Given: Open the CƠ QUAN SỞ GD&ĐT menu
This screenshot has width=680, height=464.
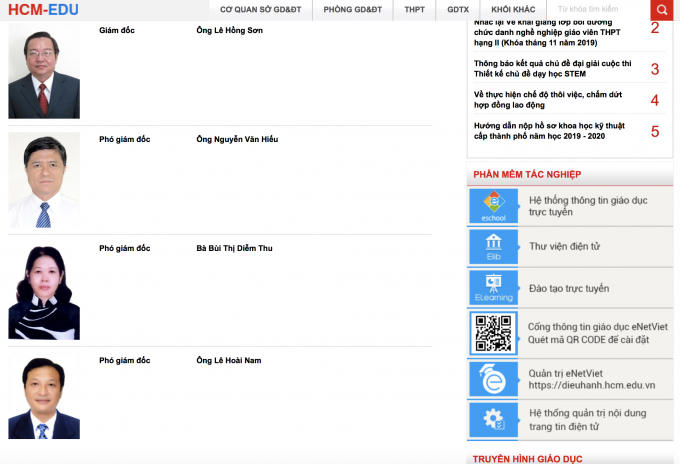Looking at the screenshot, I should tap(259, 10).
